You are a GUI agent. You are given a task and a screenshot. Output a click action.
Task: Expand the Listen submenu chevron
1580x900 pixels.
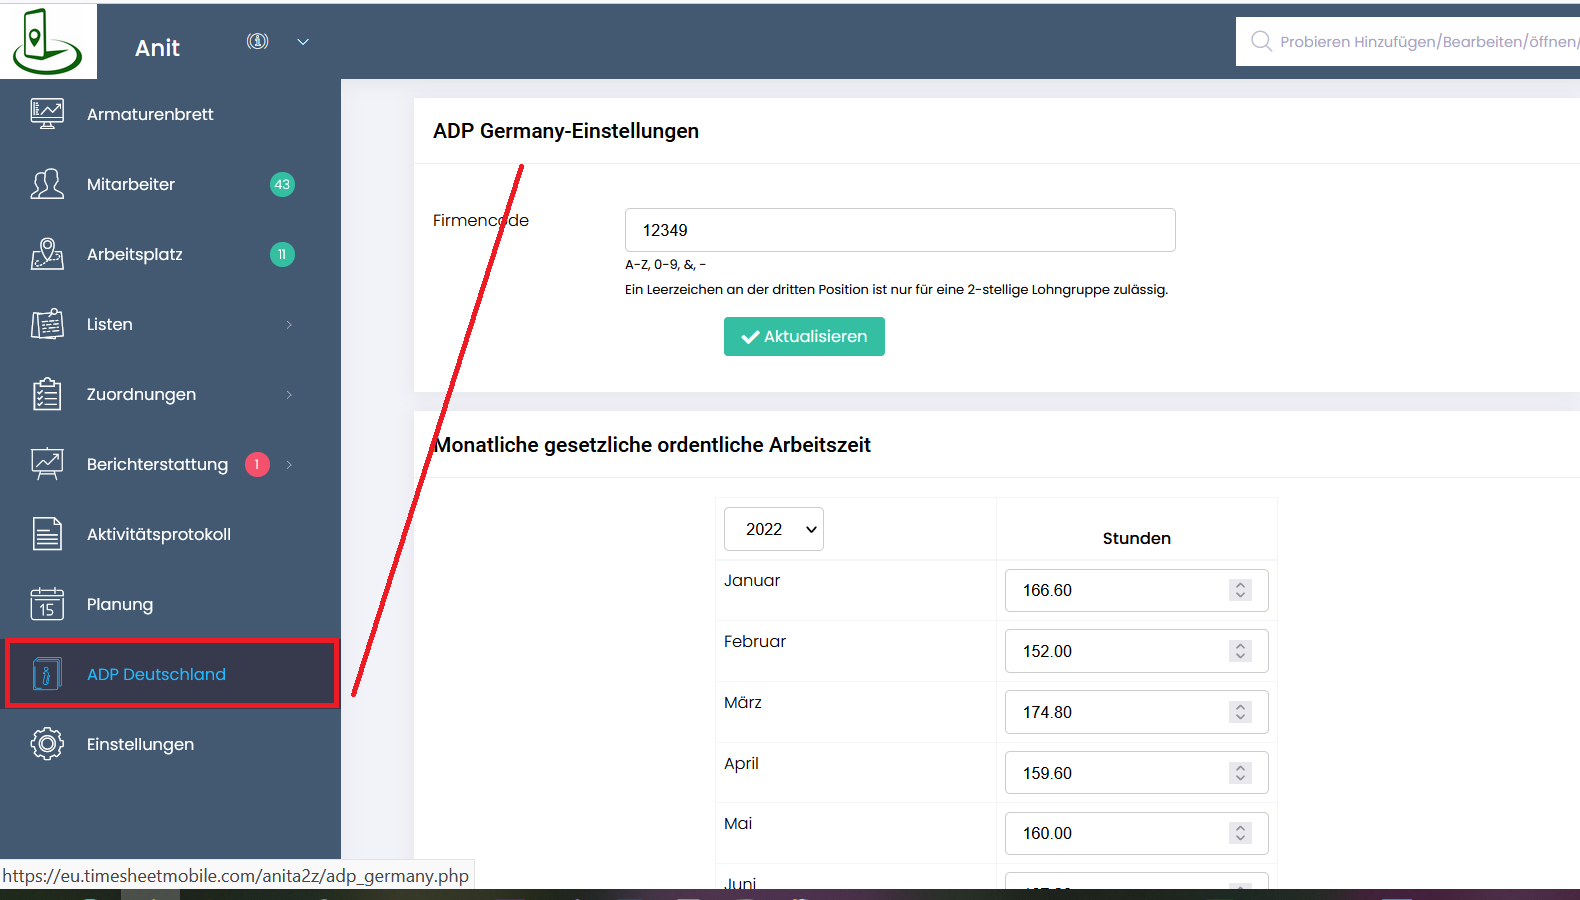(x=289, y=324)
